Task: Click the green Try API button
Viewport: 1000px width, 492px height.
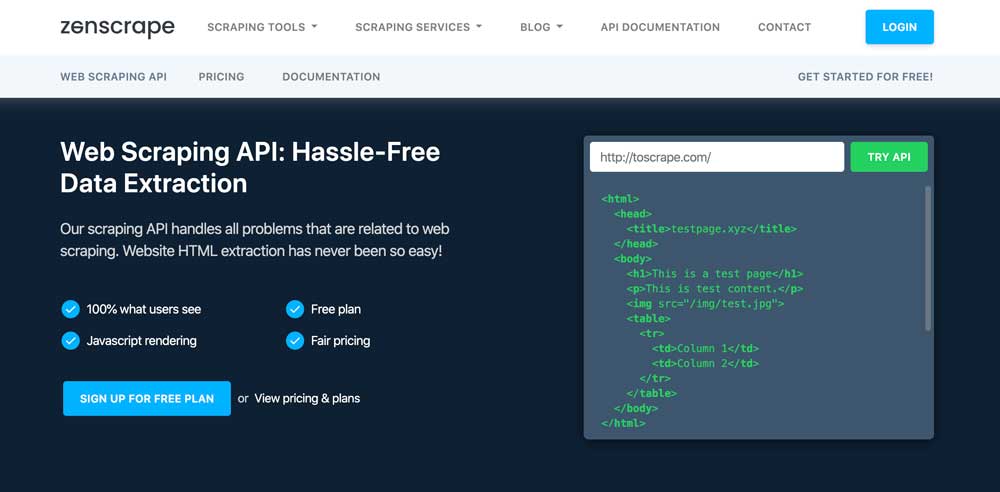Action: click(x=889, y=157)
